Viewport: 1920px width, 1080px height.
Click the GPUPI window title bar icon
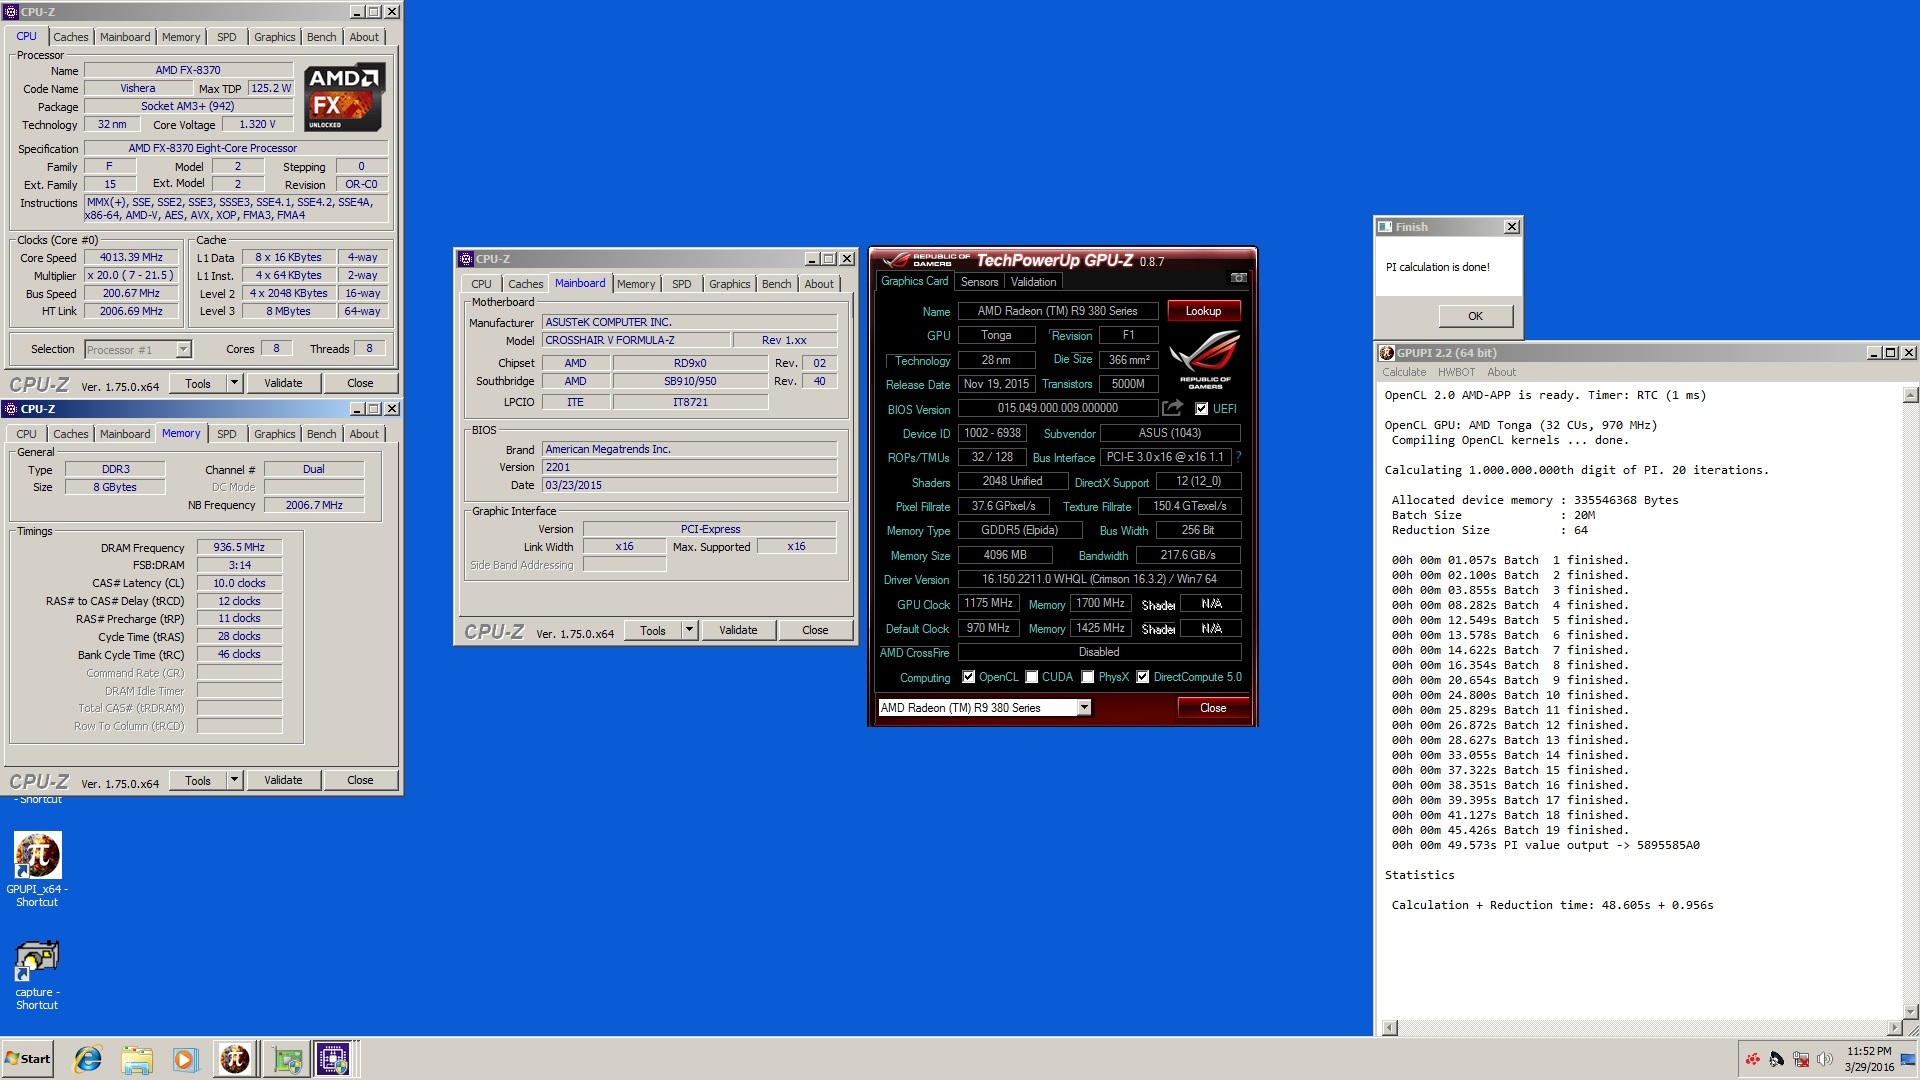click(1386, 353)
